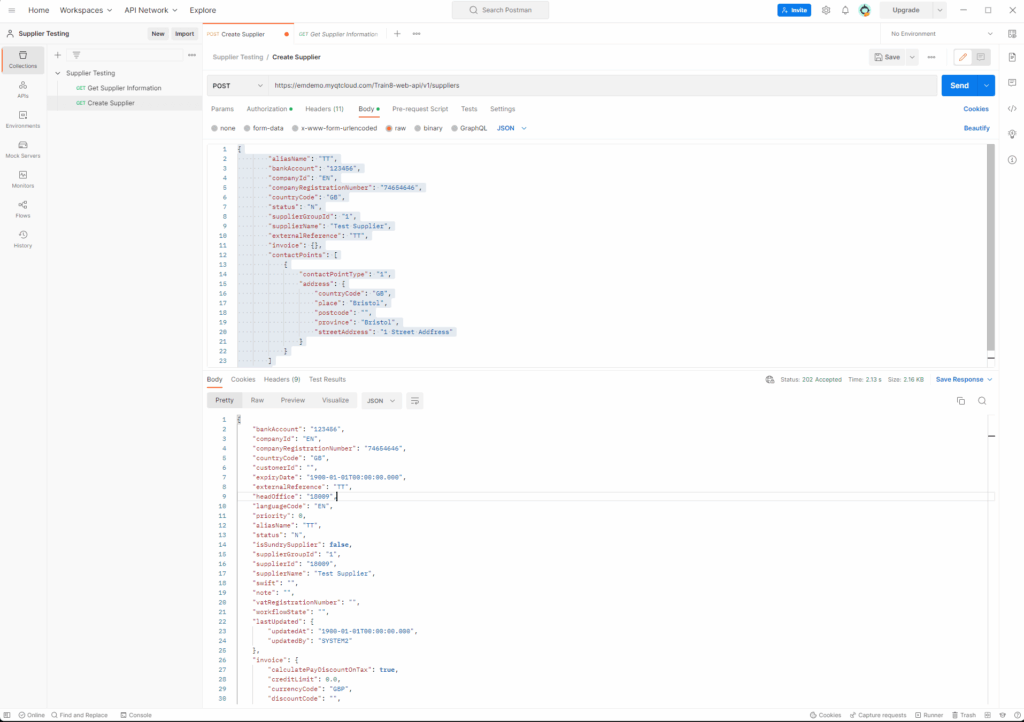Copy response body with copy icon
This screenshot has height=722, width=1024.
click(x=960, y=400)
